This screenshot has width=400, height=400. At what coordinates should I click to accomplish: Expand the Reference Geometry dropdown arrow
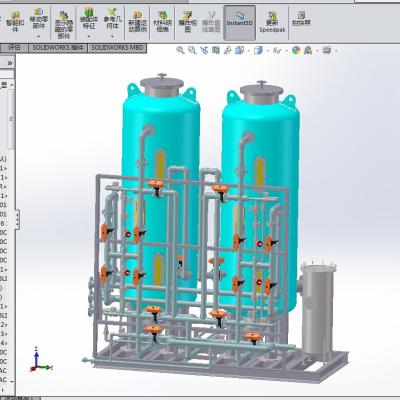(x=113, y=36)
